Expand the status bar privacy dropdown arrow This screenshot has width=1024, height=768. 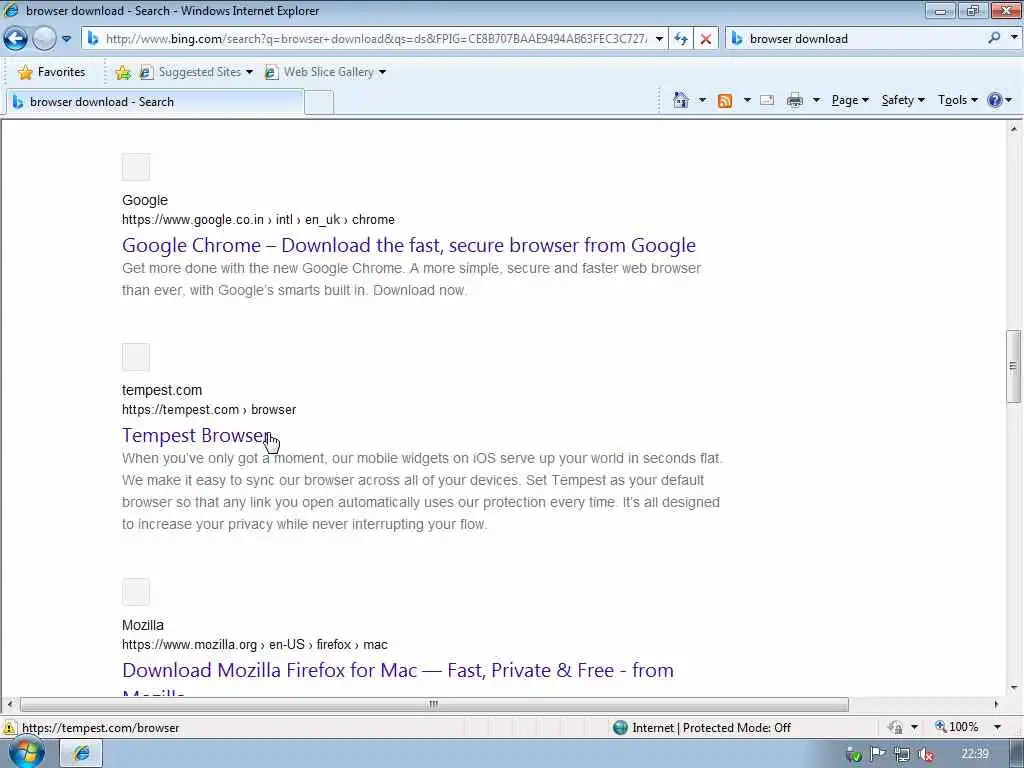tap(914, 727)
